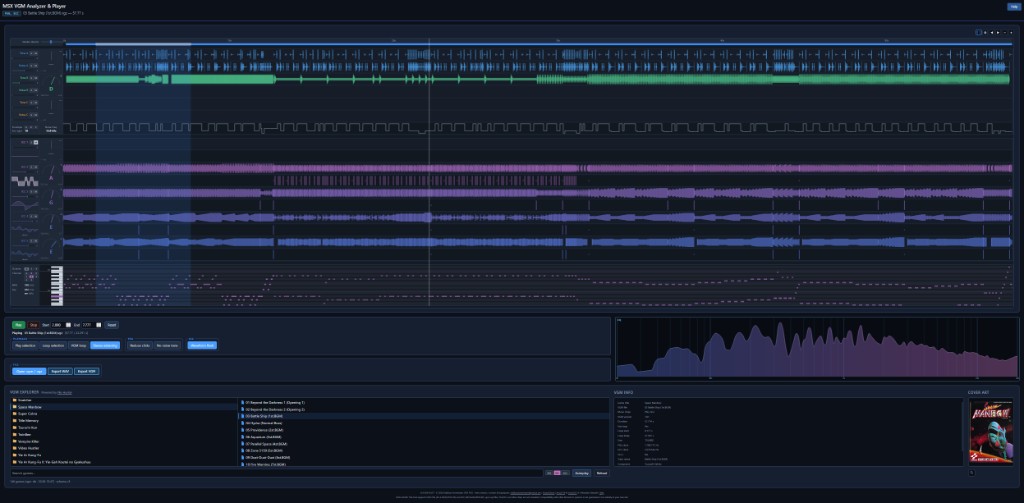
Task: Open the Super Cobra folder icon
Action: (x=14, y=414)
